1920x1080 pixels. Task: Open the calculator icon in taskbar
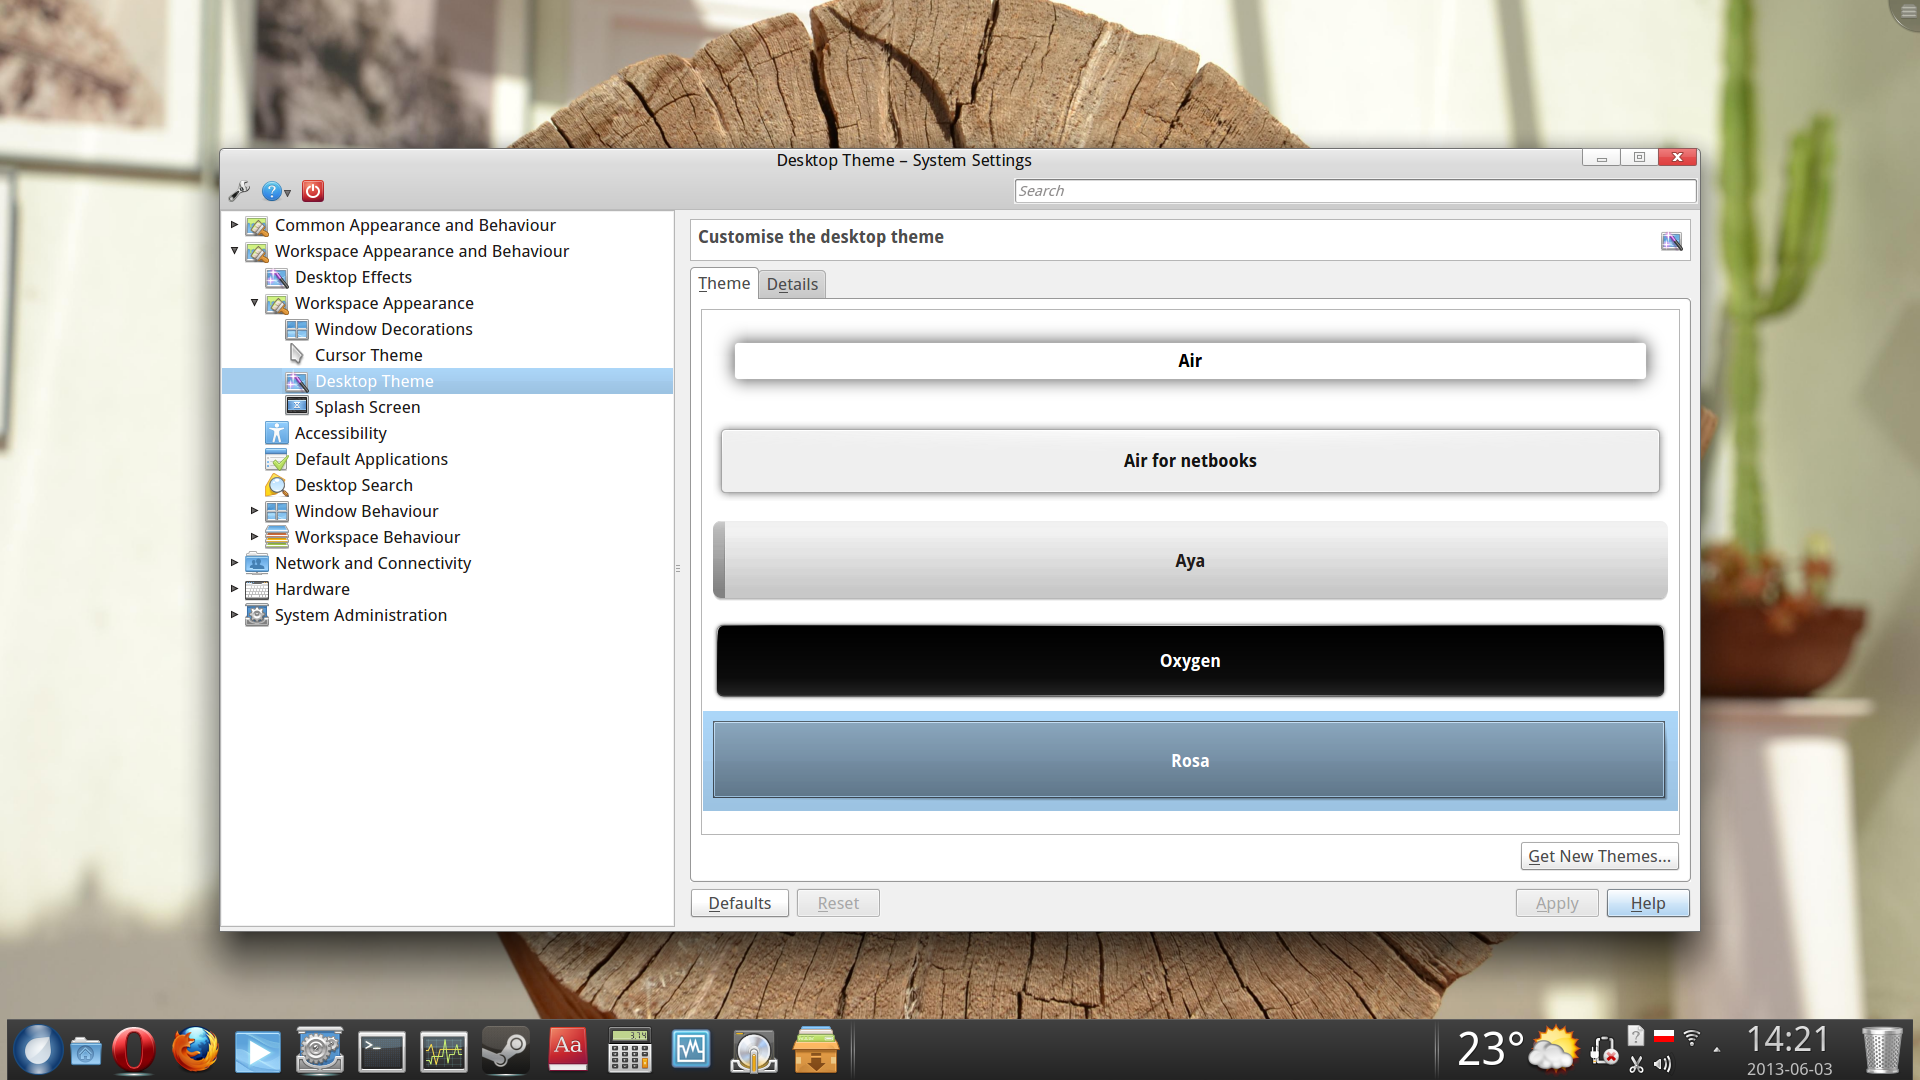point(630,1051)
